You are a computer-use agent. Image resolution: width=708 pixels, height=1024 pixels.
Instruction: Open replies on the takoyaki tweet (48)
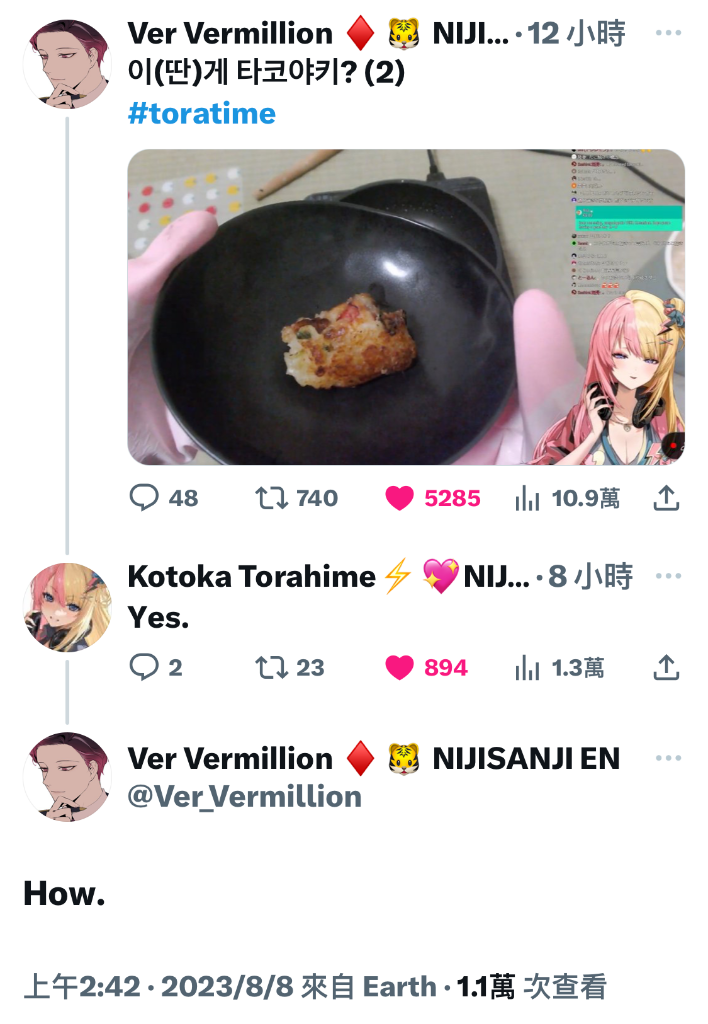click(x=163, y=498)
